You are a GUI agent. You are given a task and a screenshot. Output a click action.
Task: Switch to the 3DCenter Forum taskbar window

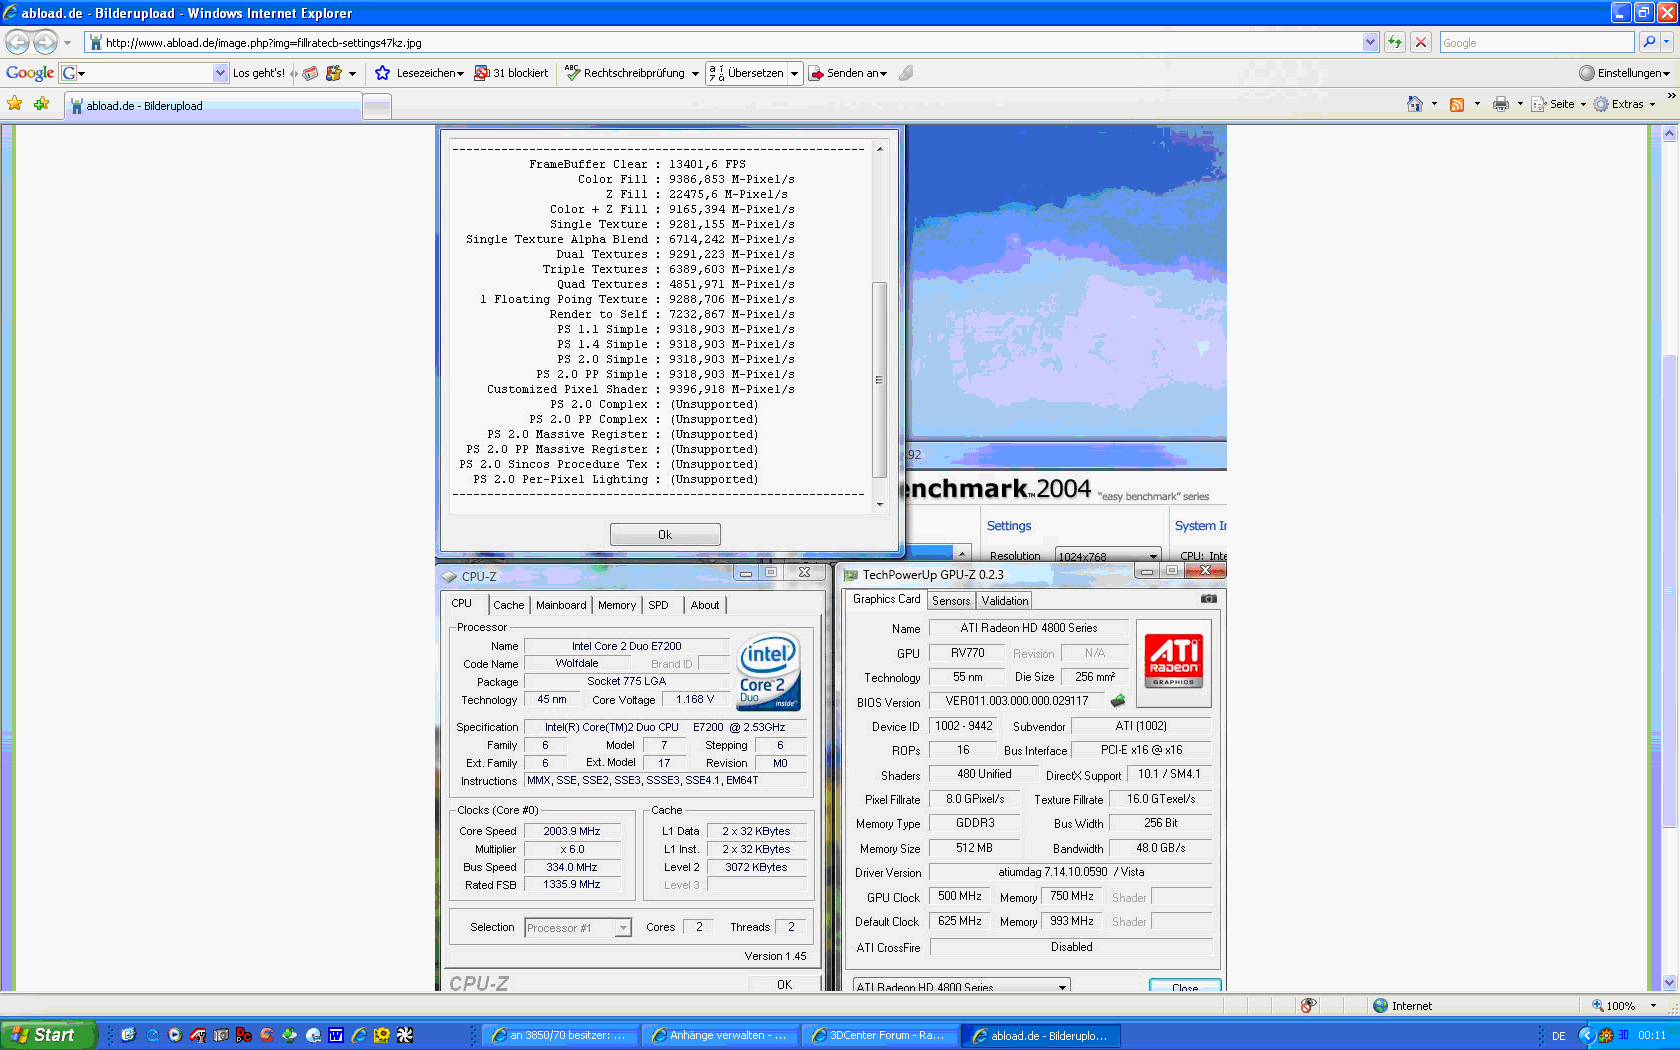pos(880,1035)
